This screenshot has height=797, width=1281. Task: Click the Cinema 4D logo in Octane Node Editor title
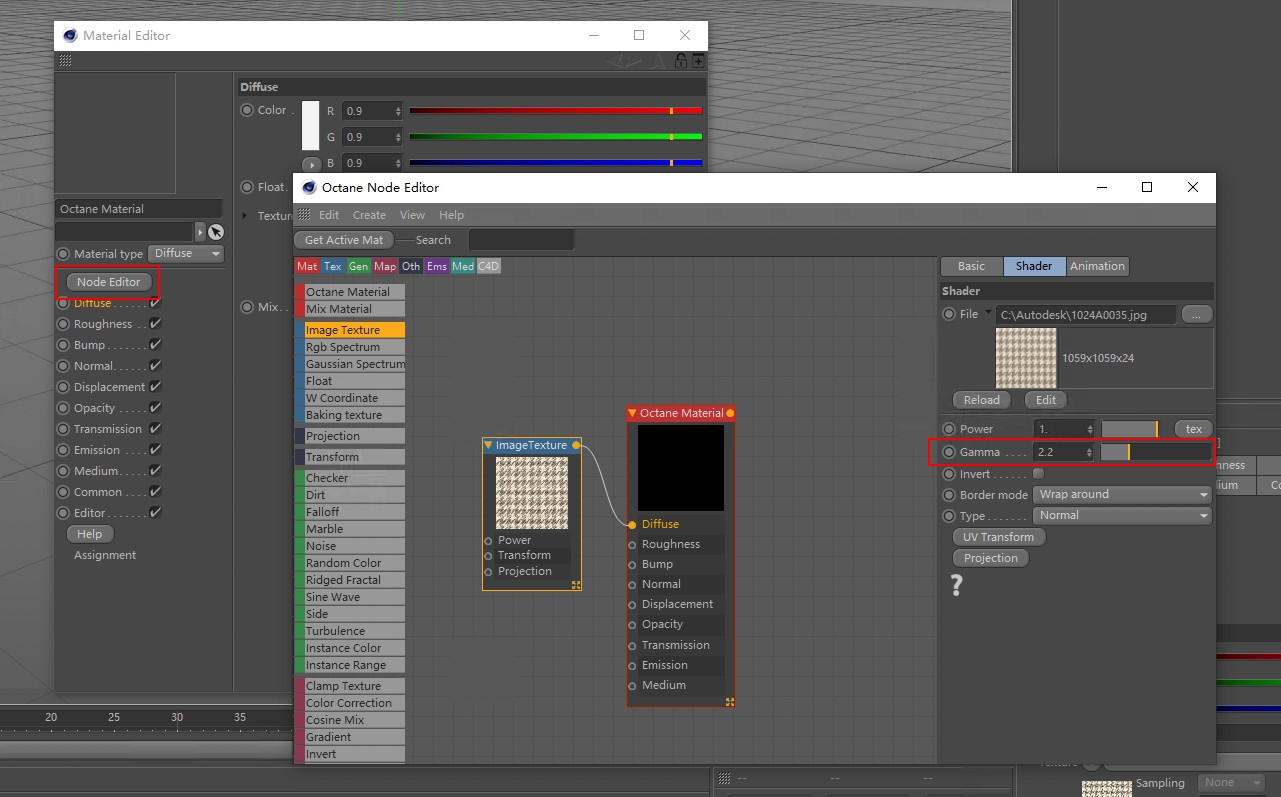coord(308,187)
